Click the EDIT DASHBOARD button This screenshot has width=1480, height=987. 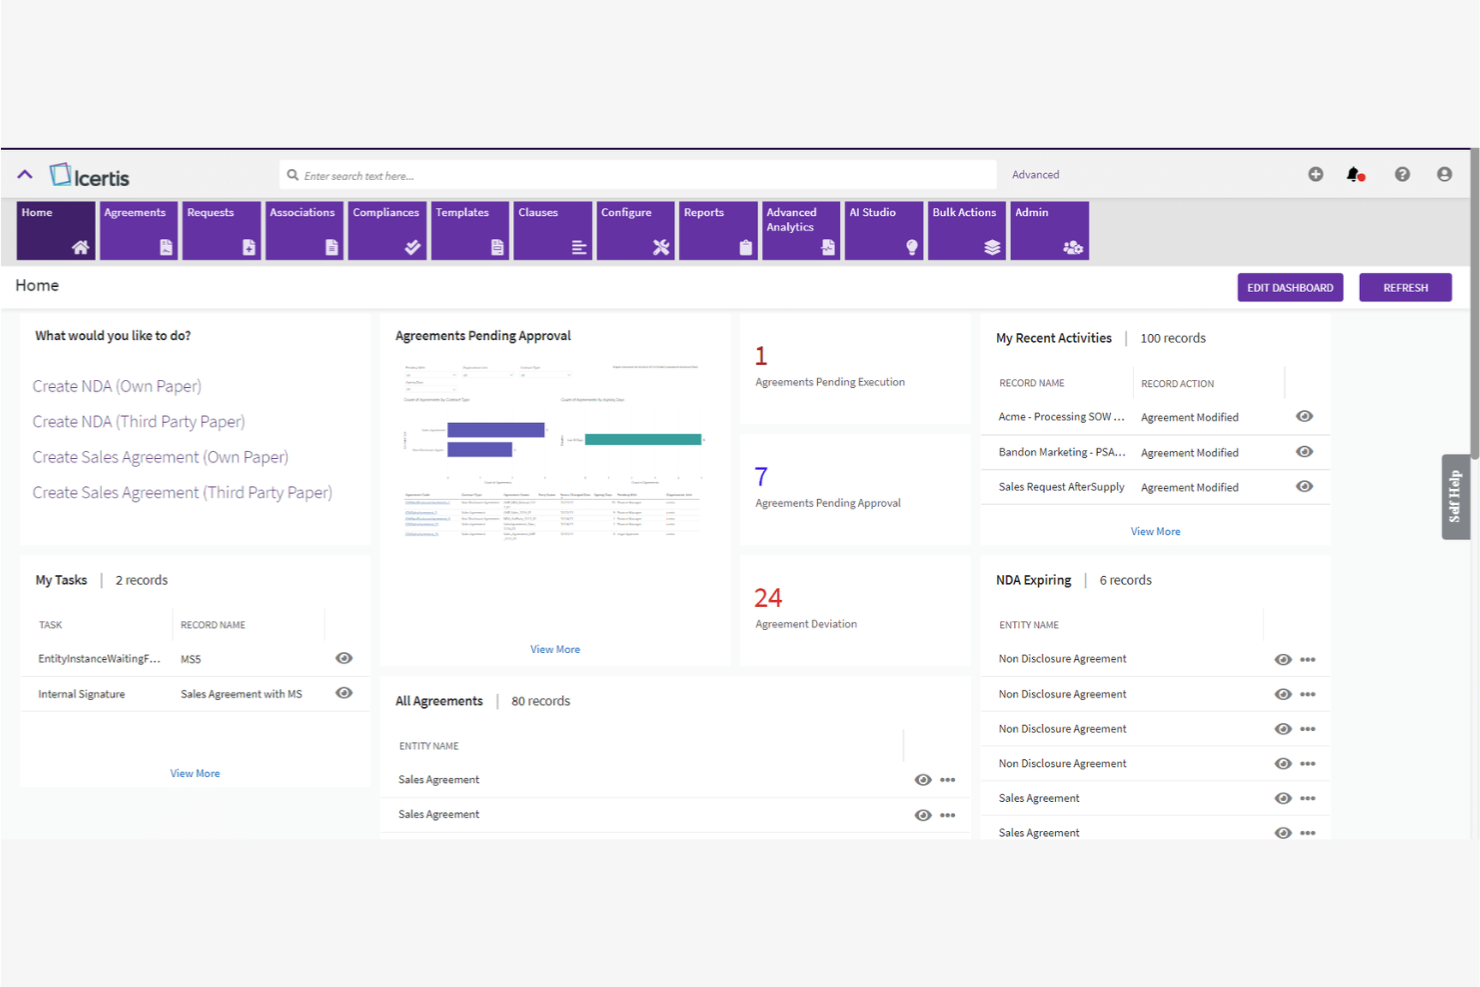pyautogui.click(x=1290, y=287)
